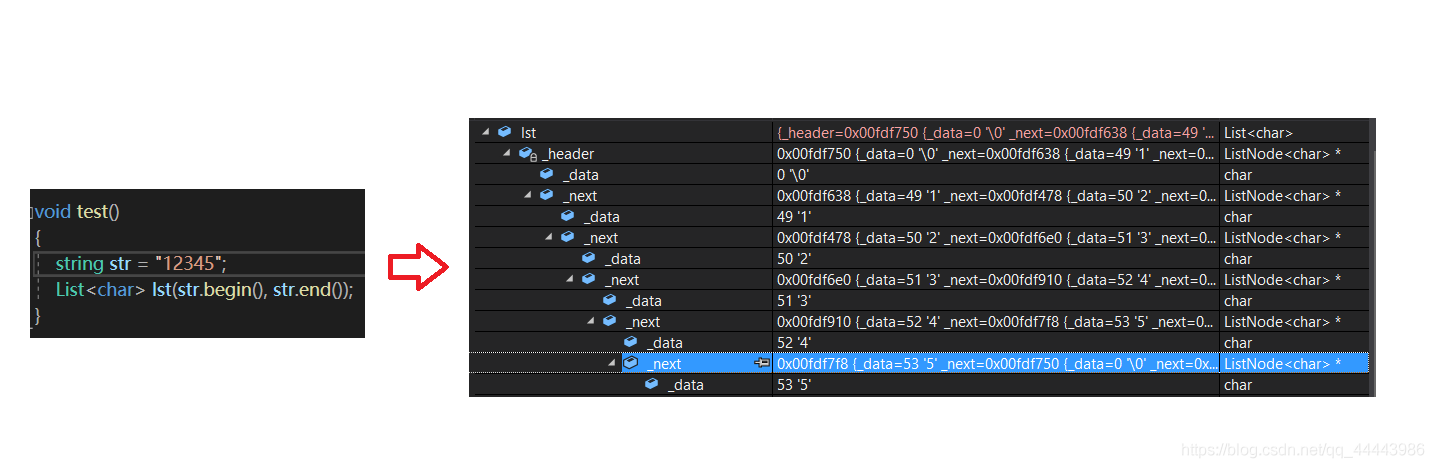Click the cube icon of _data row valued 51 '3'
Image resolution: width=1434 pixels, height=468 pixels.
(x=609, y=300)
